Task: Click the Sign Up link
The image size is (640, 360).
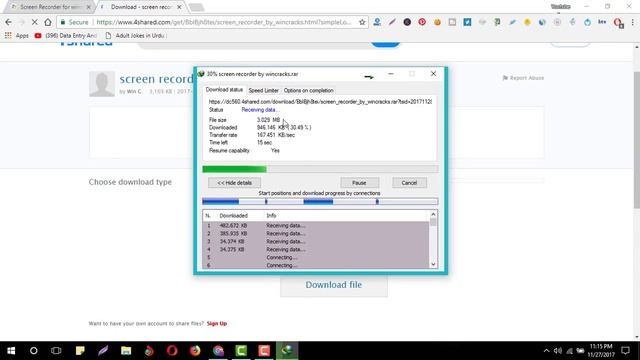Action: (217, 323)
